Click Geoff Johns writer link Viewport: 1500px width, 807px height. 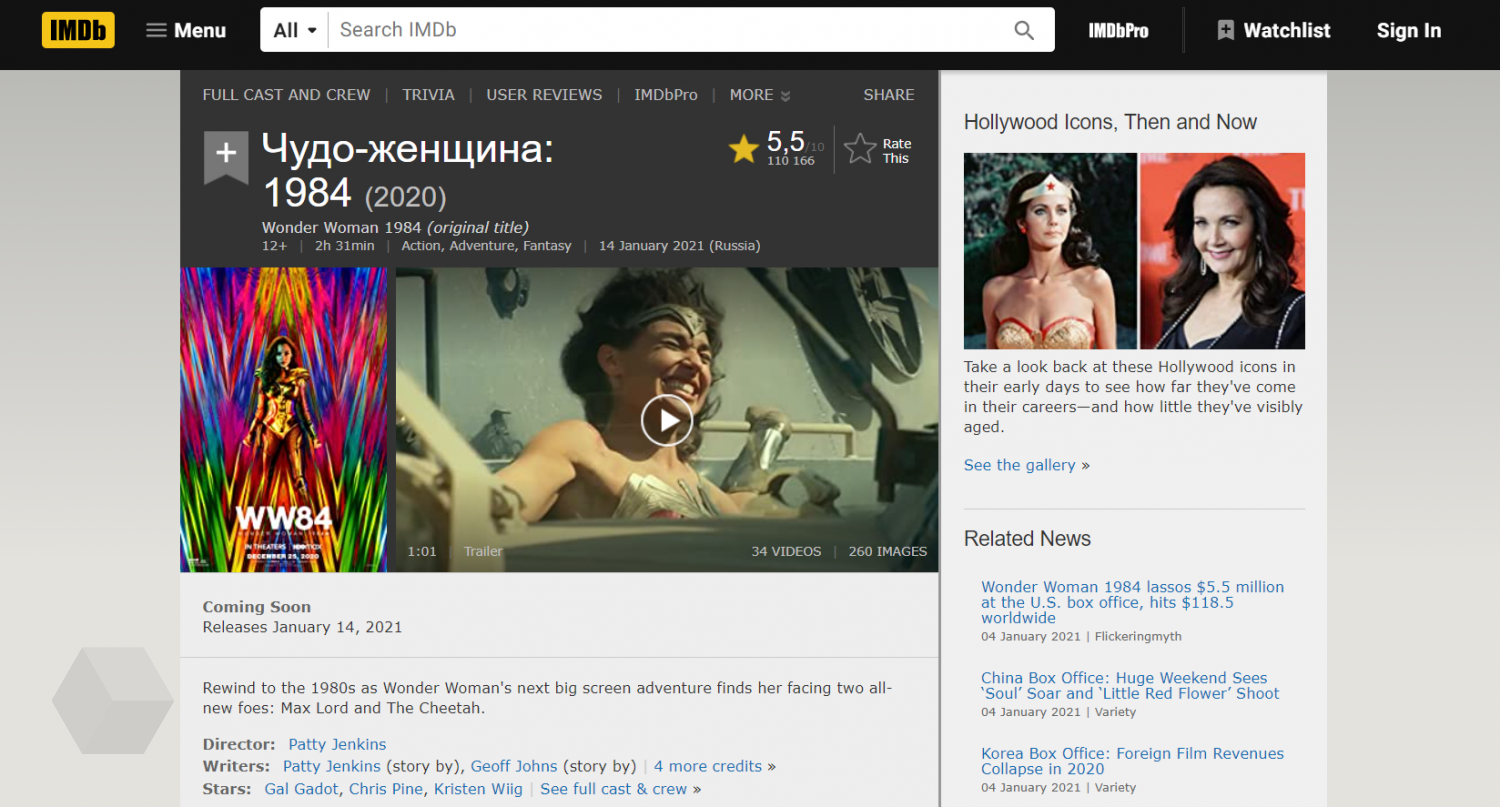[x=514, y=766]
